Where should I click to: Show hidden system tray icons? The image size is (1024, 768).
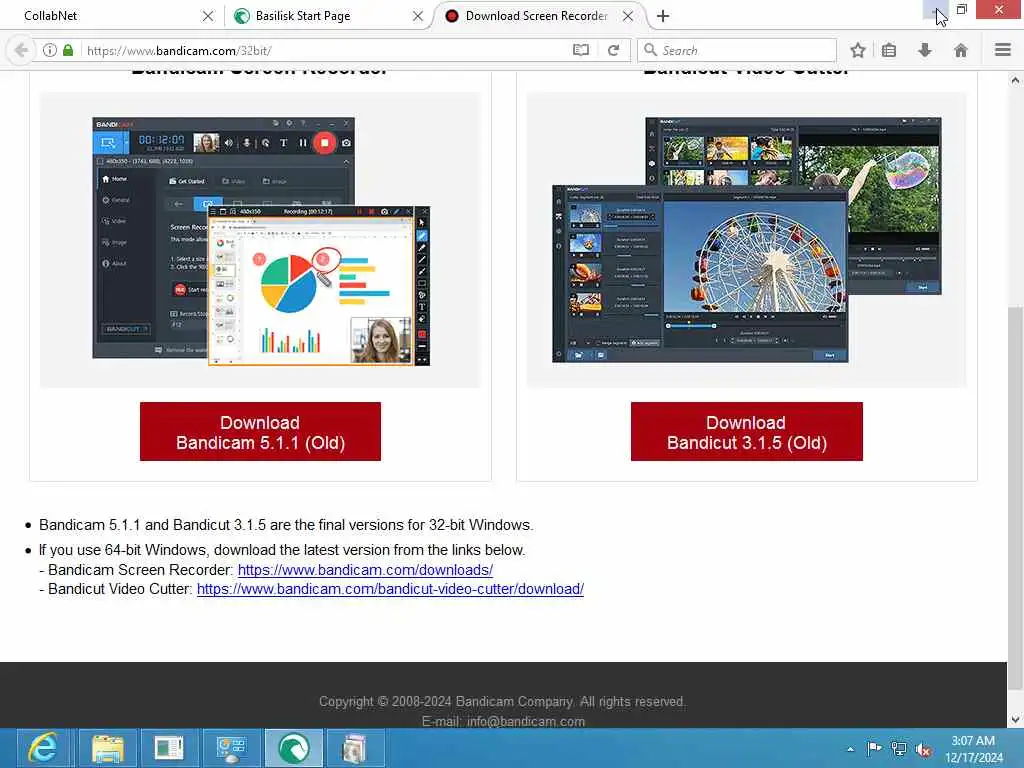point(850,749)
